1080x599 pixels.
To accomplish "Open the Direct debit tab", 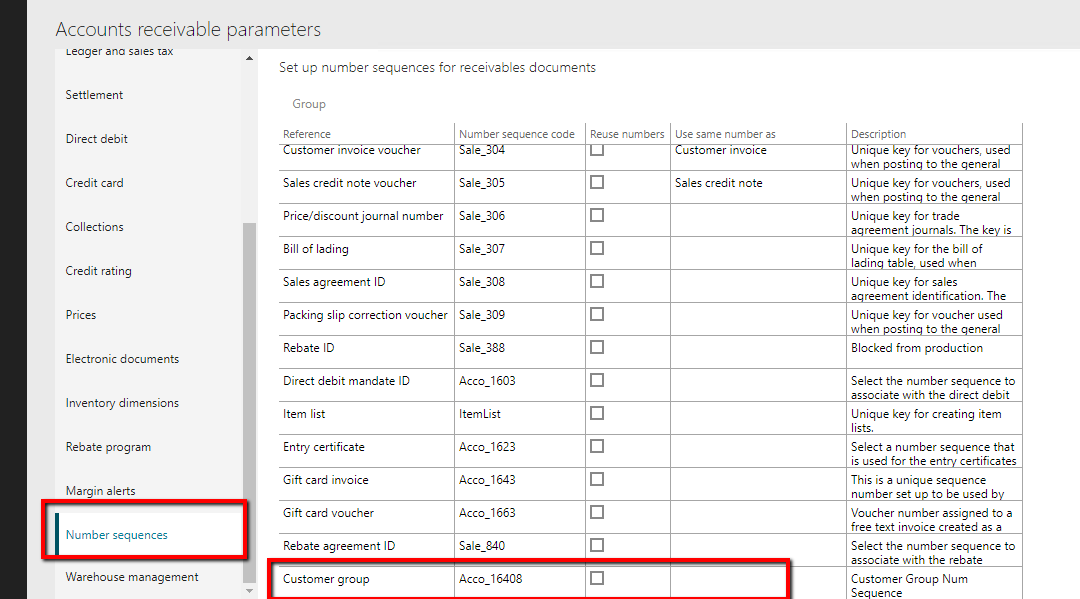I will 97,139.
